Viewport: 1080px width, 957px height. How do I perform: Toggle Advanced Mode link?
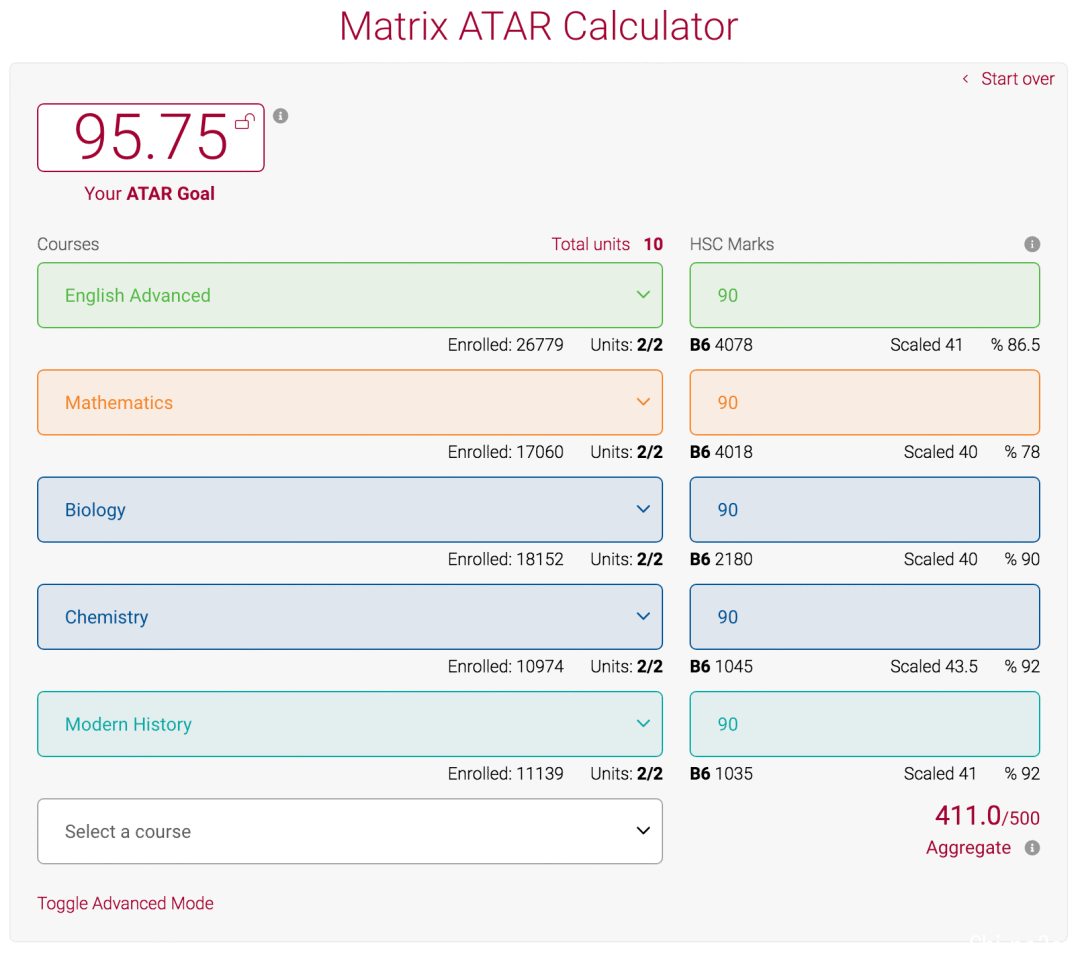(125, 903)
